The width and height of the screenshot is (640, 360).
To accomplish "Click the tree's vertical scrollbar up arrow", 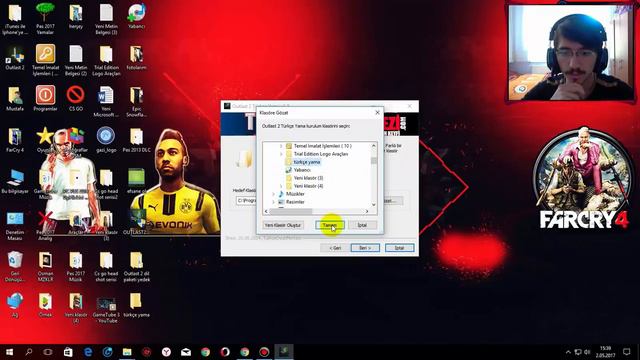I will (x=373, y=146).
